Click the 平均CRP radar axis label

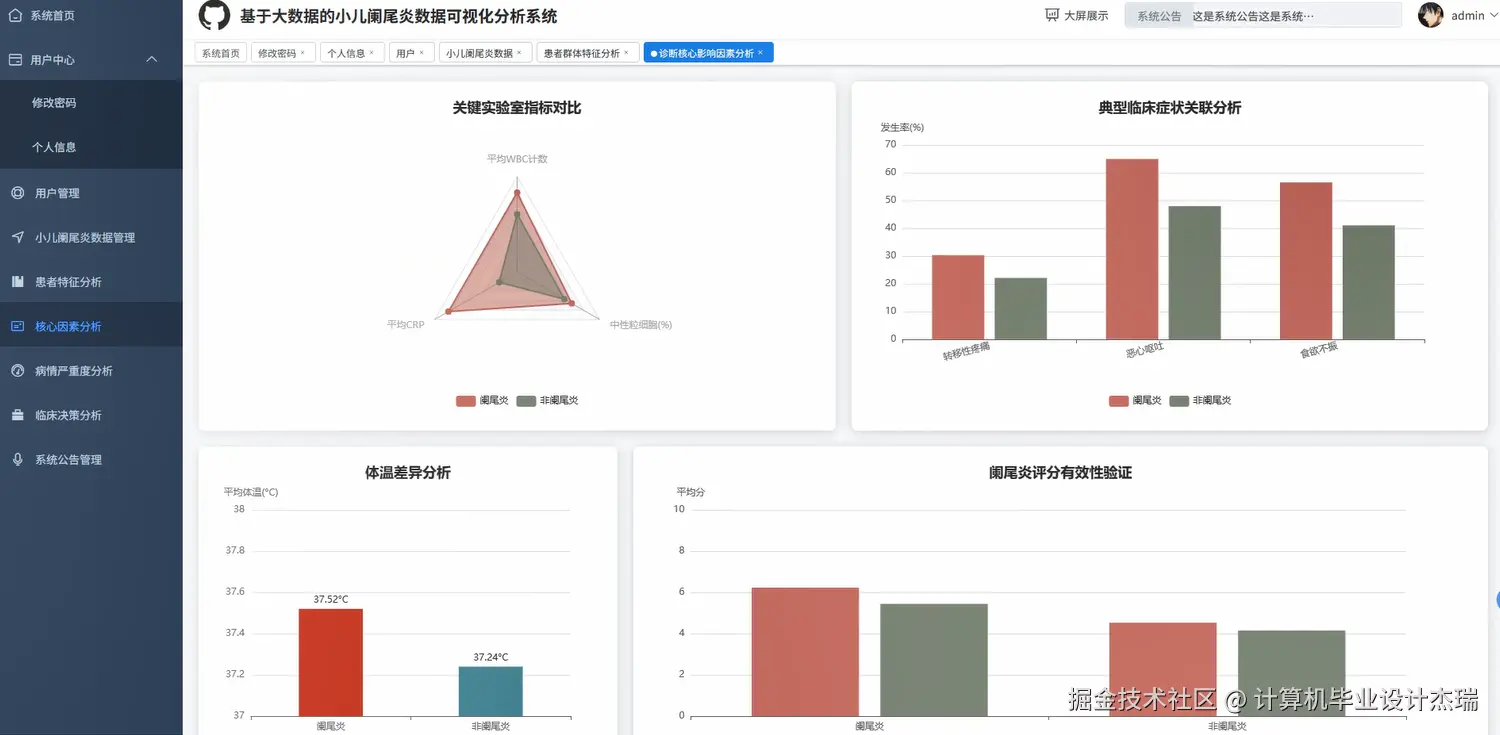tap(406, 325)
